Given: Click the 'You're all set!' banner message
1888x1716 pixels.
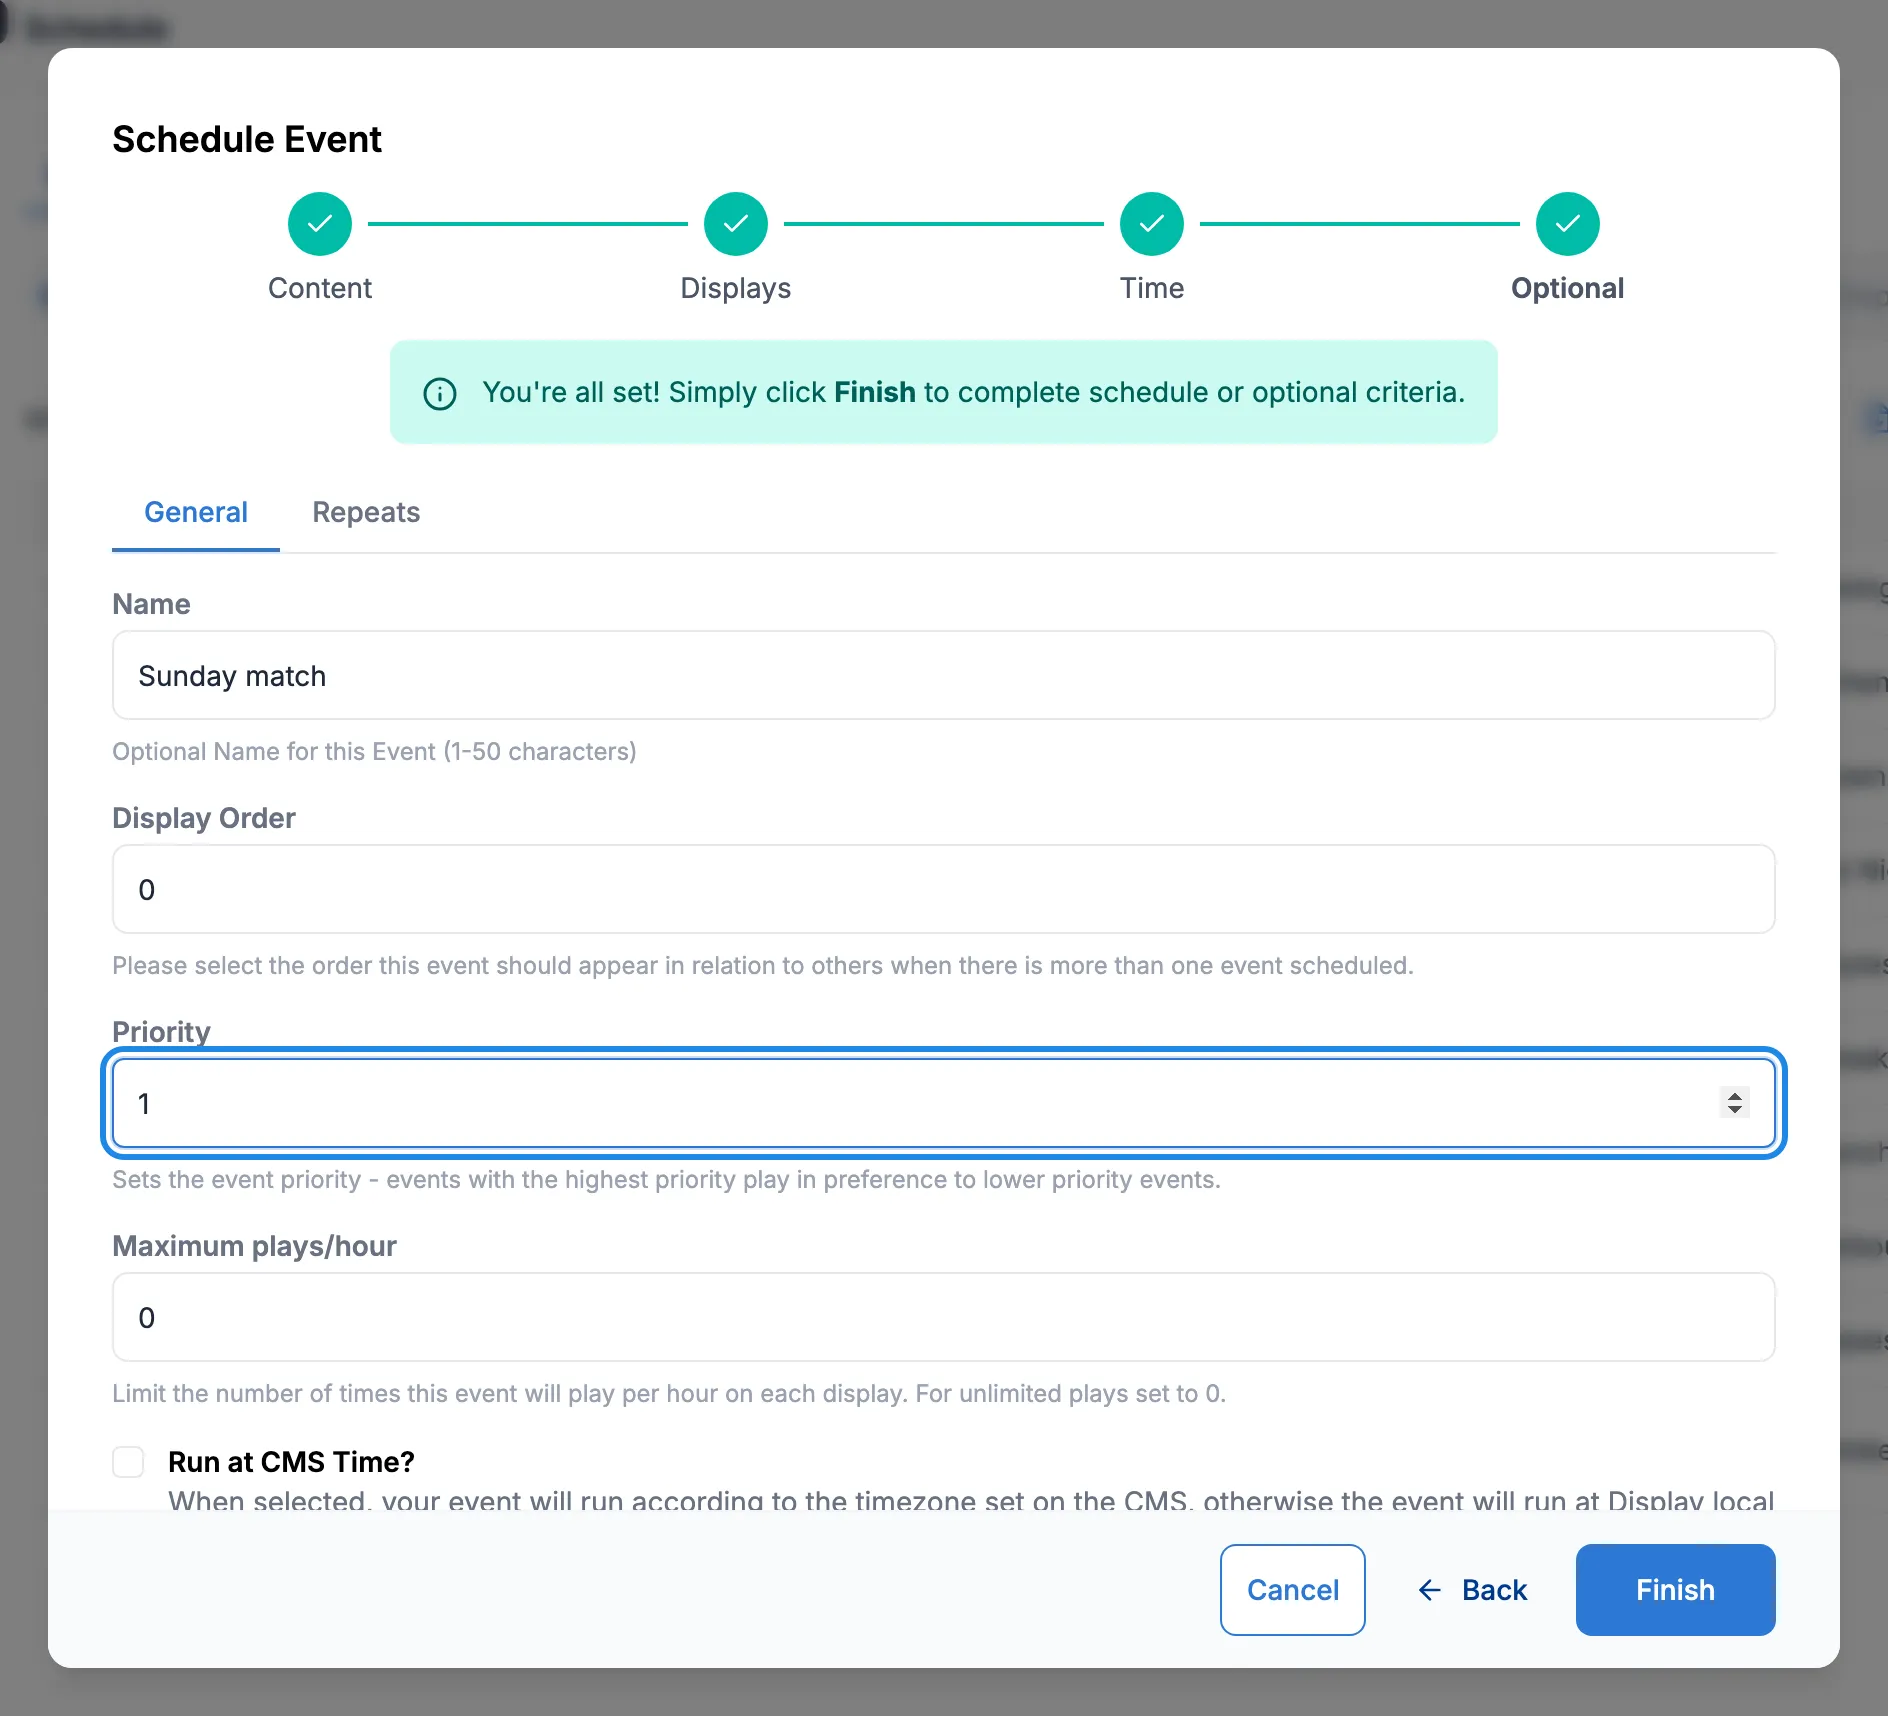Looking at the screenshot, I should tap(974, 392).
